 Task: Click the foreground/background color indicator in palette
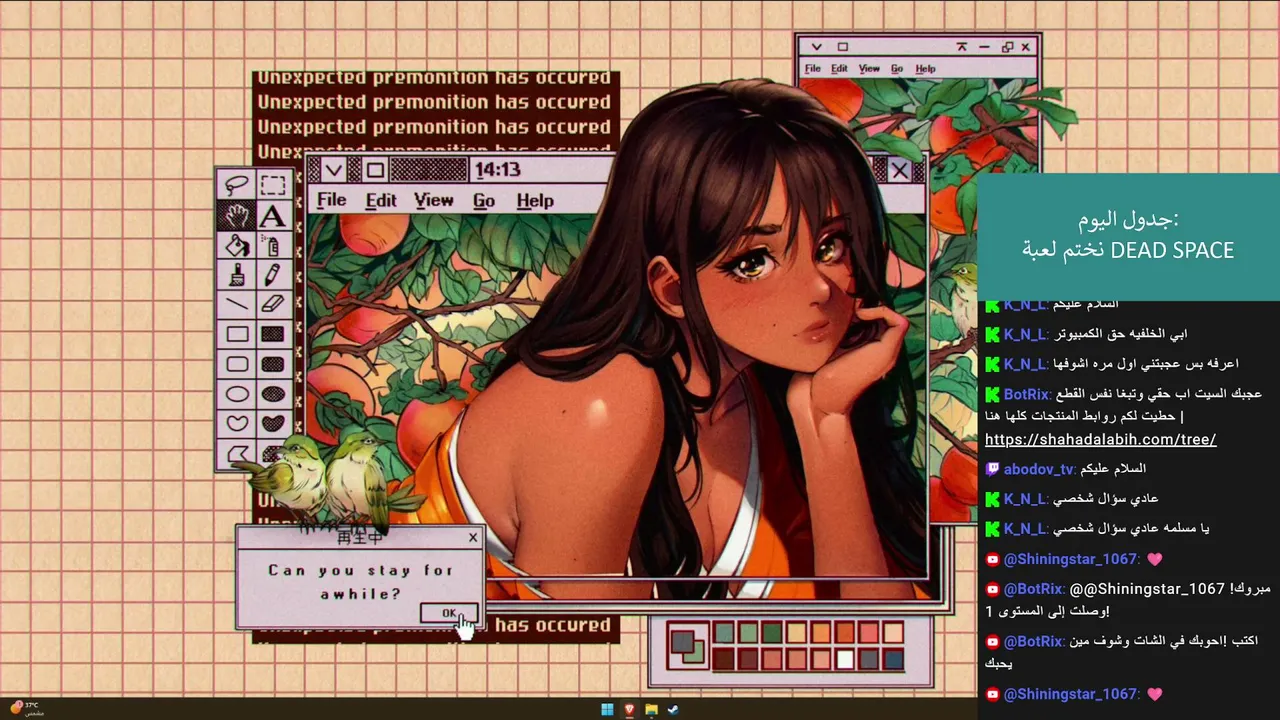pos(686,645)
